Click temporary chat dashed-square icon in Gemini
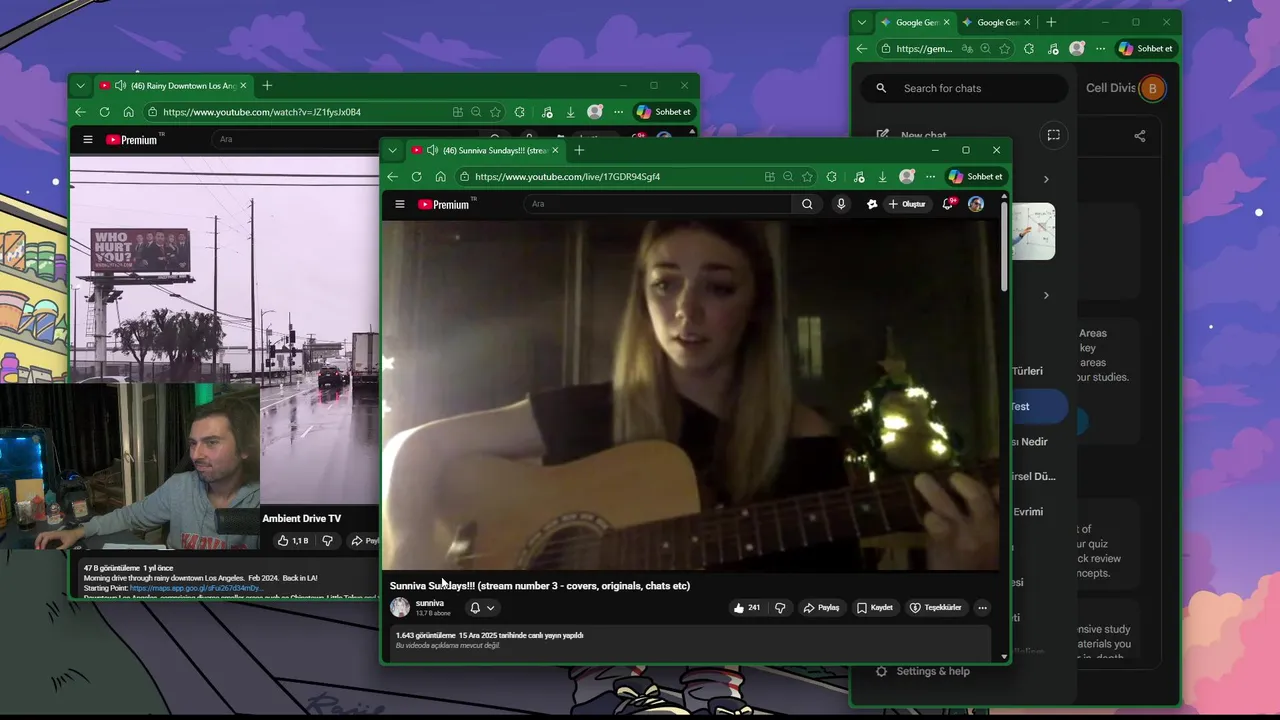This screenshot has height=720, width=1280. click(1053, 135)
